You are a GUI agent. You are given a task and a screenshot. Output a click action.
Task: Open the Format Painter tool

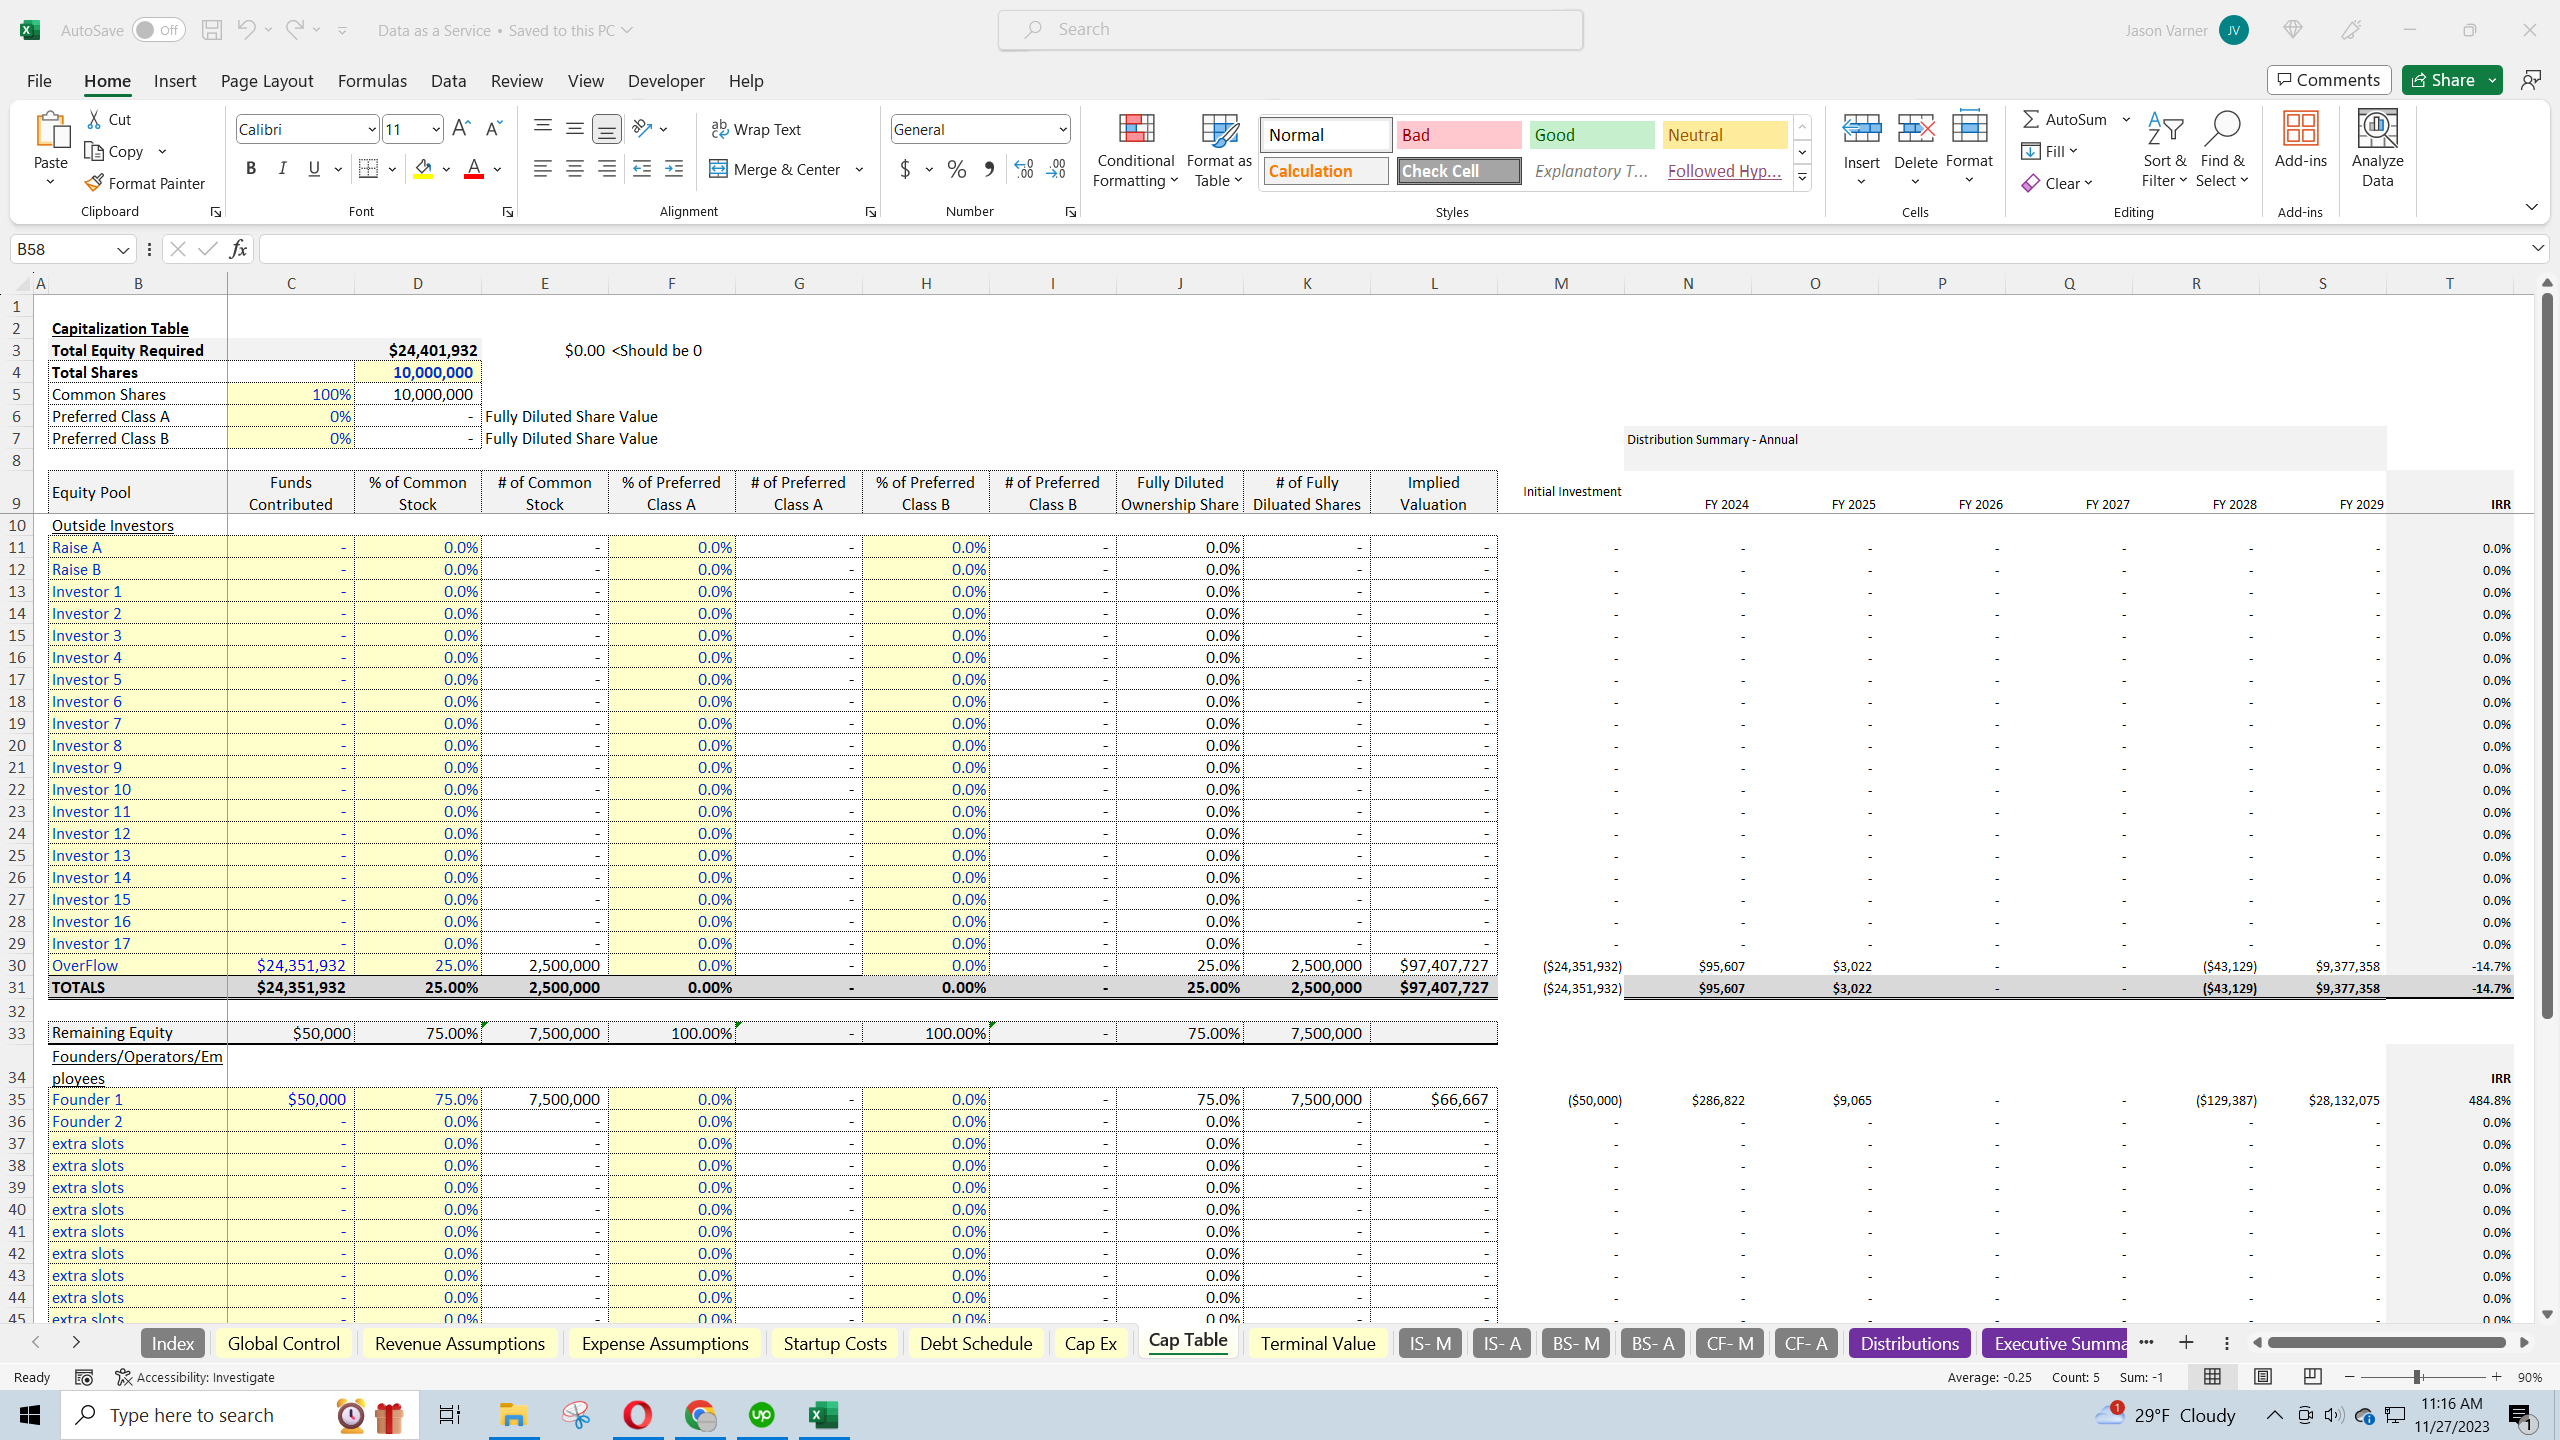pyautogui.click(x=146, y=182)
